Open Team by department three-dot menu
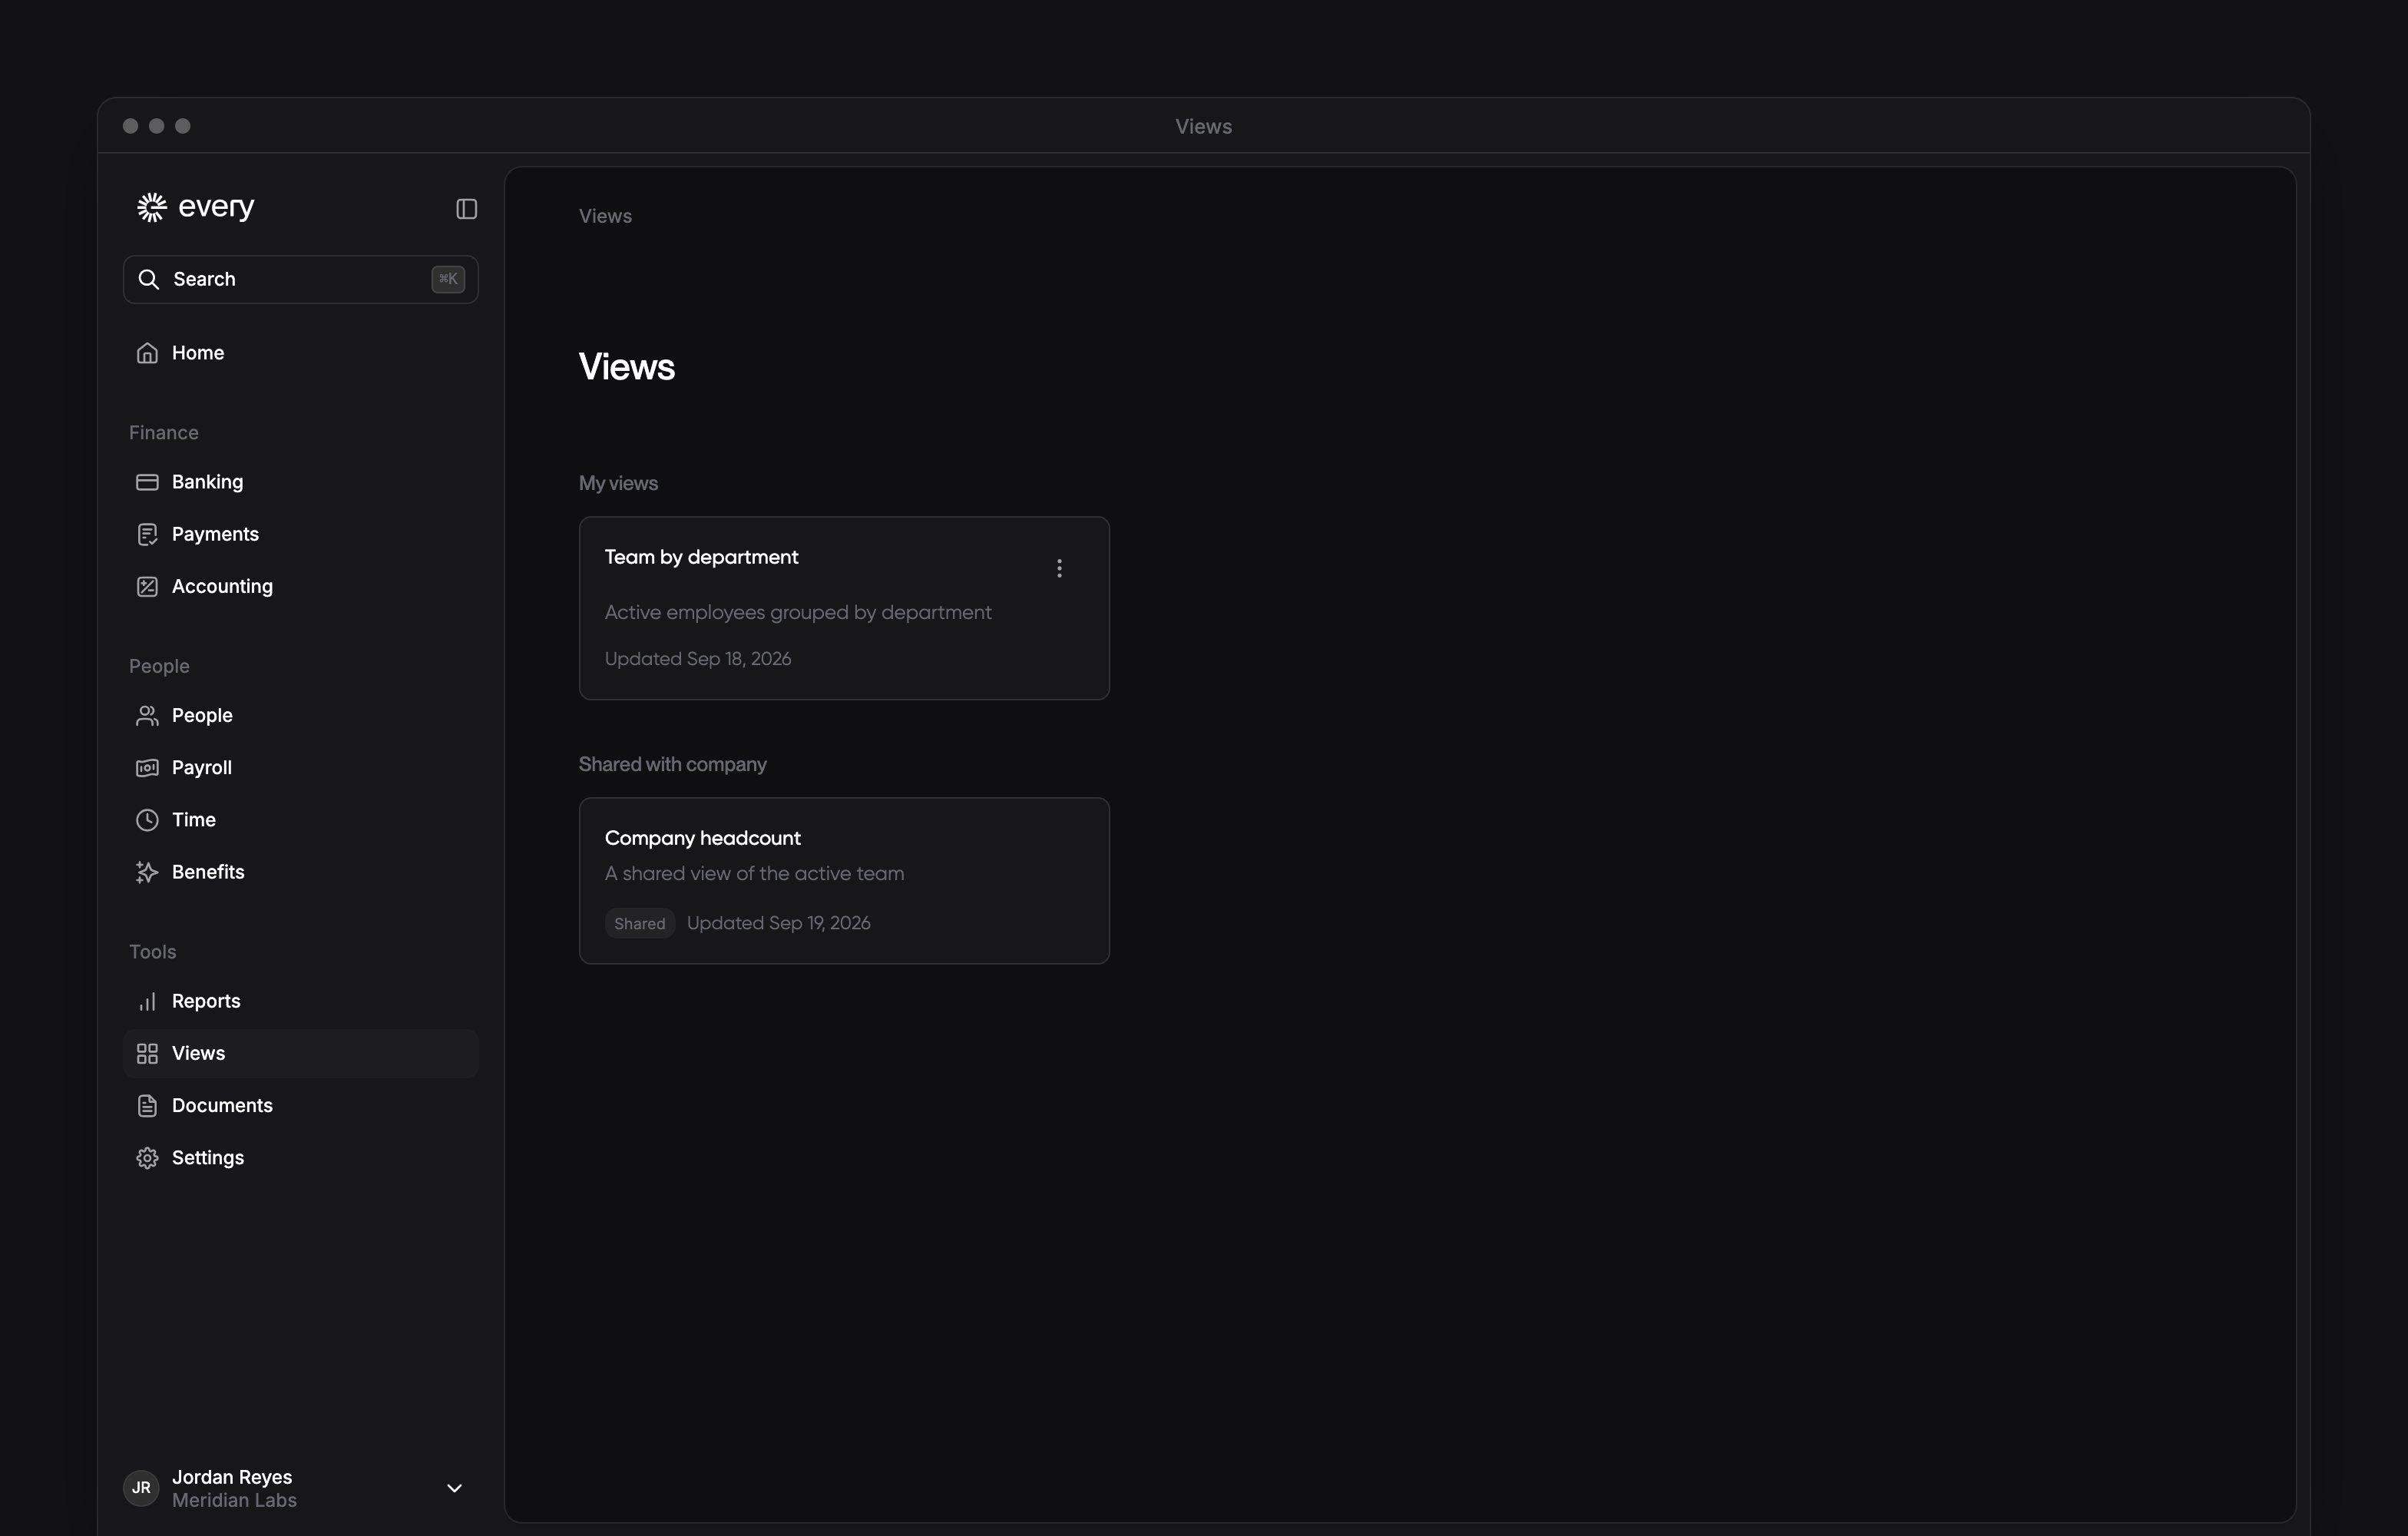The height and width of the screenshot is (1536, 2408). coord(1059,568)
